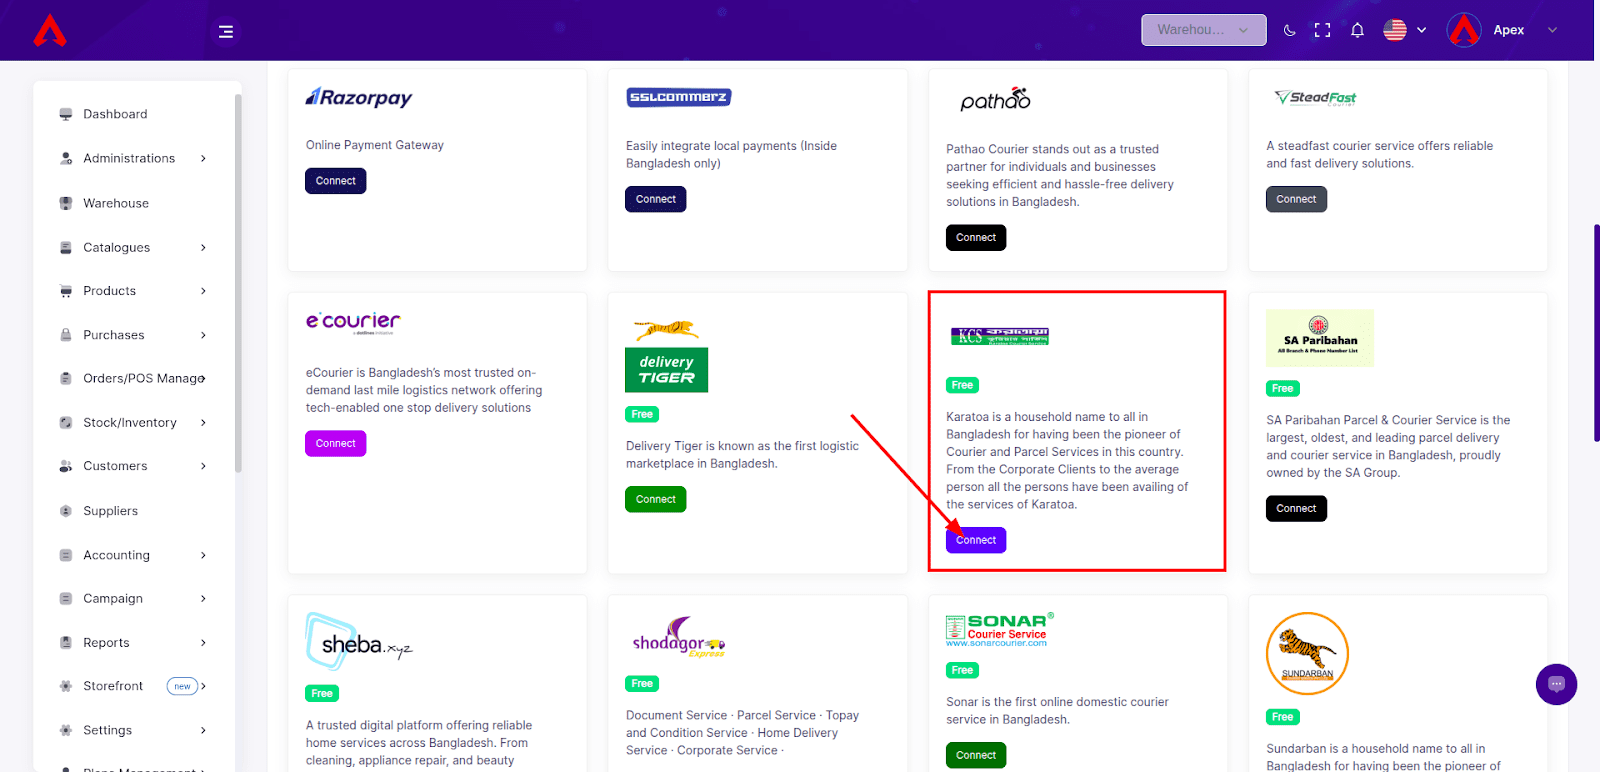
Task: Click the Sonar Courier Service logo
Action: [1000, 630]
